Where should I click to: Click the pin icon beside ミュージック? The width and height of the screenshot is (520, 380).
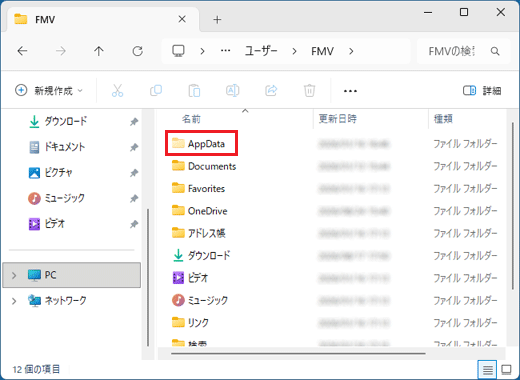[x=134, y=198]
